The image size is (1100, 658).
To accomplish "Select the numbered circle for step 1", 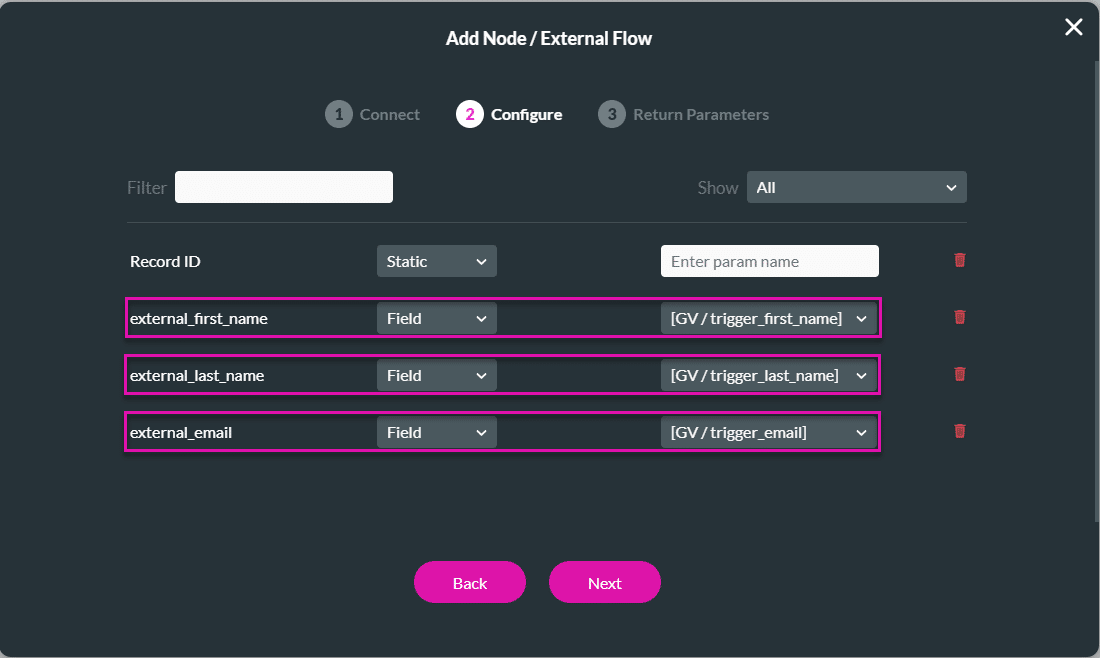I will pyautogui.click(x=338, y=114).
